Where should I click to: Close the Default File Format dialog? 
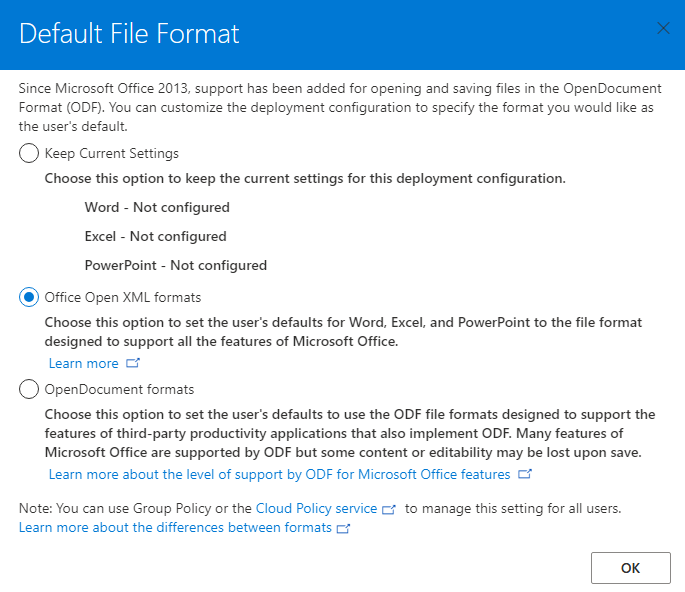click(663, 28)
